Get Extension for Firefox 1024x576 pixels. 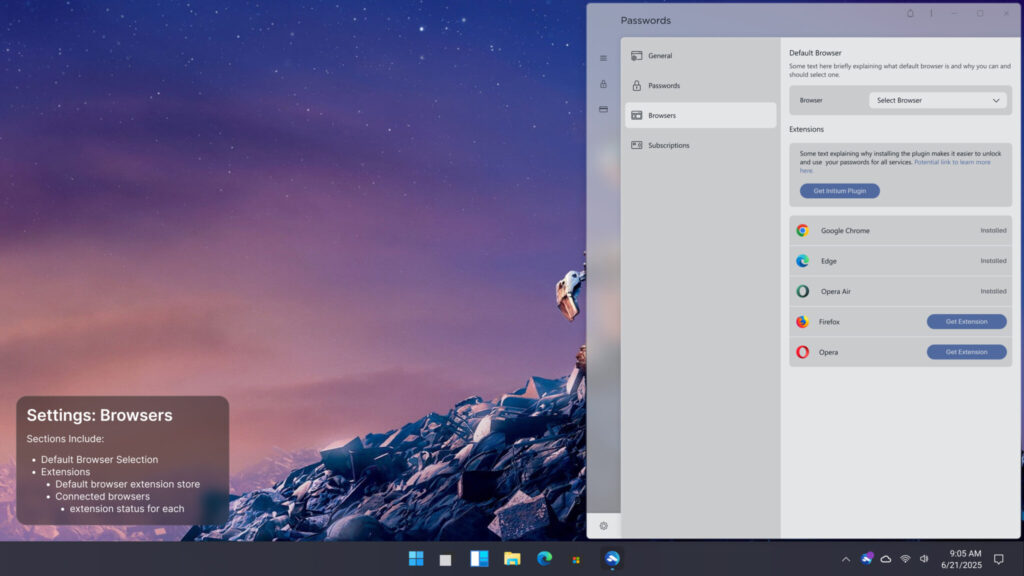coord(966,321)
